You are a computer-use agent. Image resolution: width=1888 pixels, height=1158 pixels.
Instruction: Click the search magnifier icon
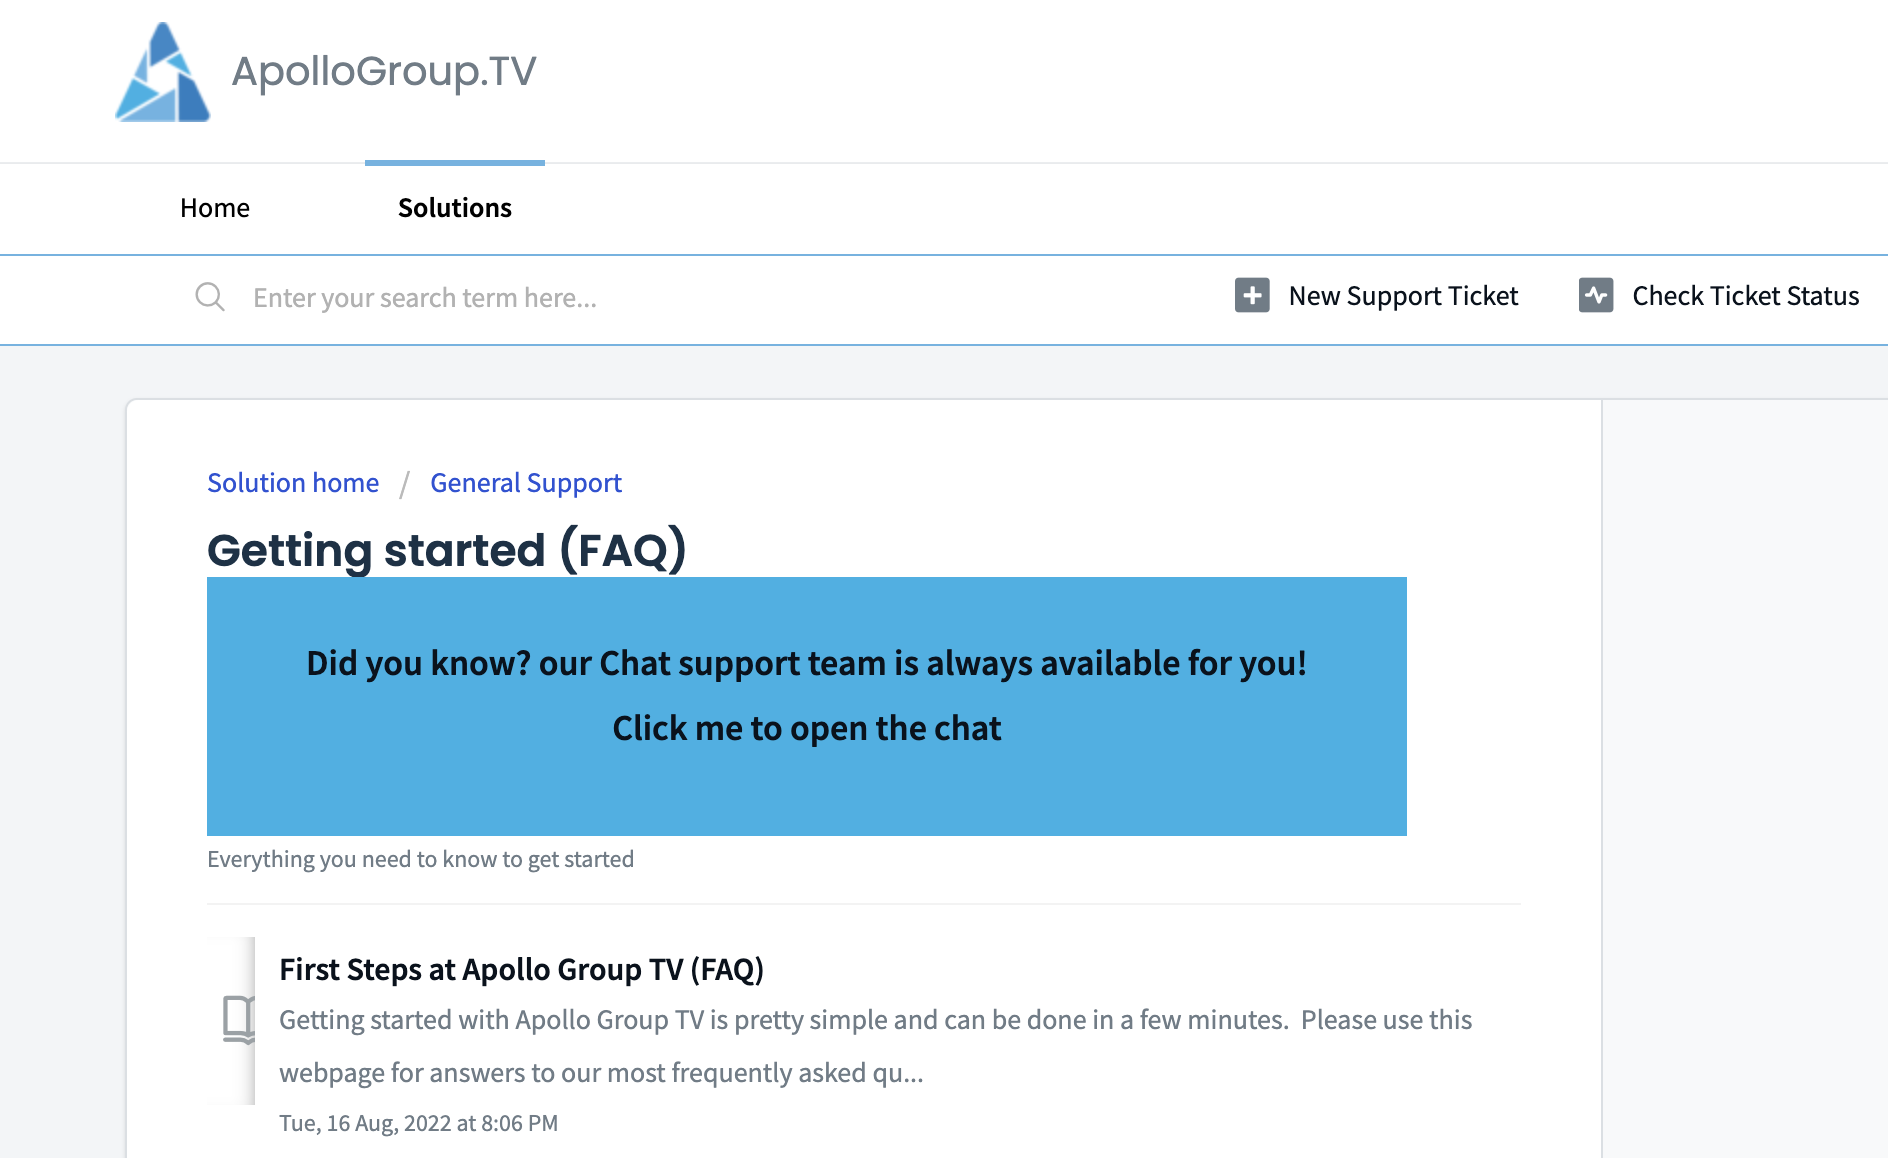tap(210, 297)
